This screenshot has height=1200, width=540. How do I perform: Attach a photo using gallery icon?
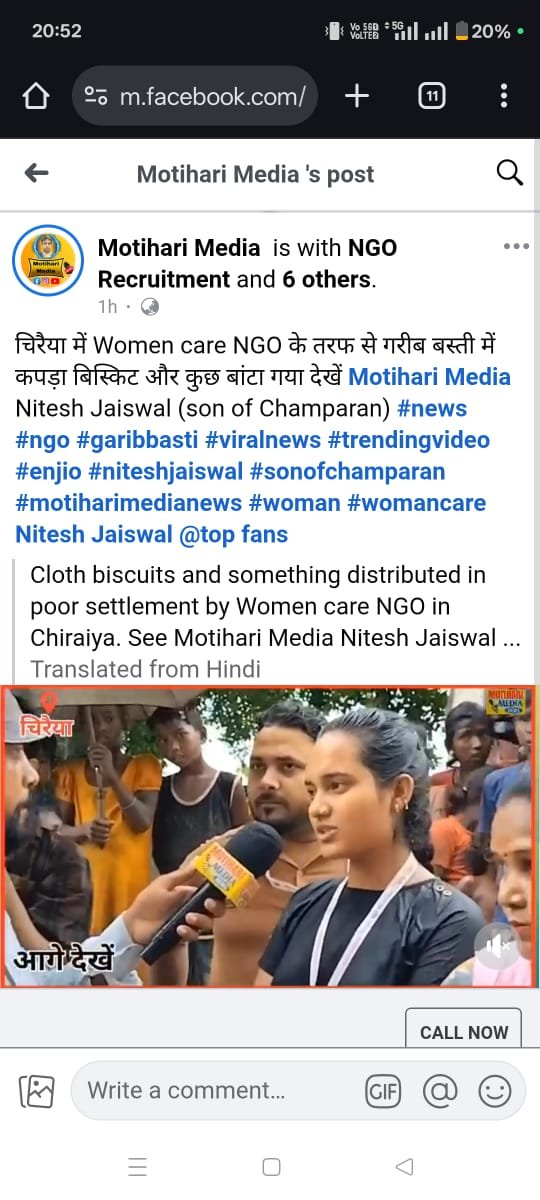(x=36, y=1090)
